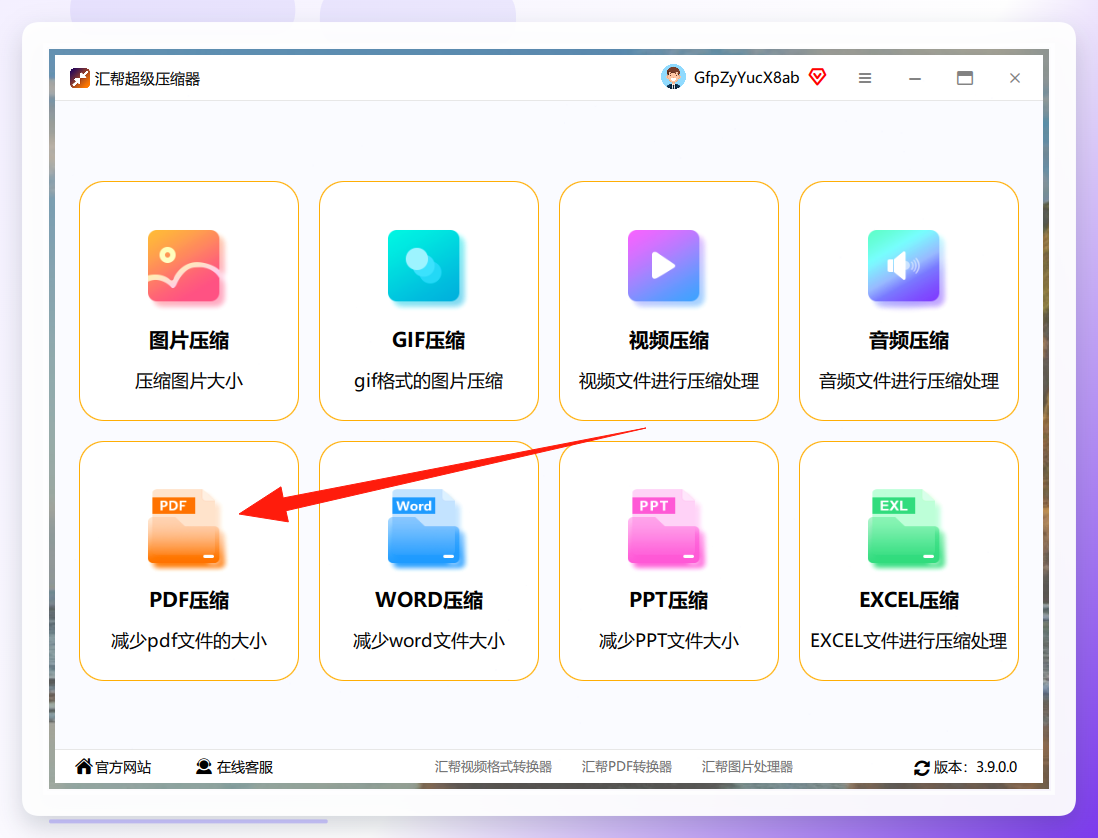Click the 减少pdf文件的大小 description

[189, 641]
